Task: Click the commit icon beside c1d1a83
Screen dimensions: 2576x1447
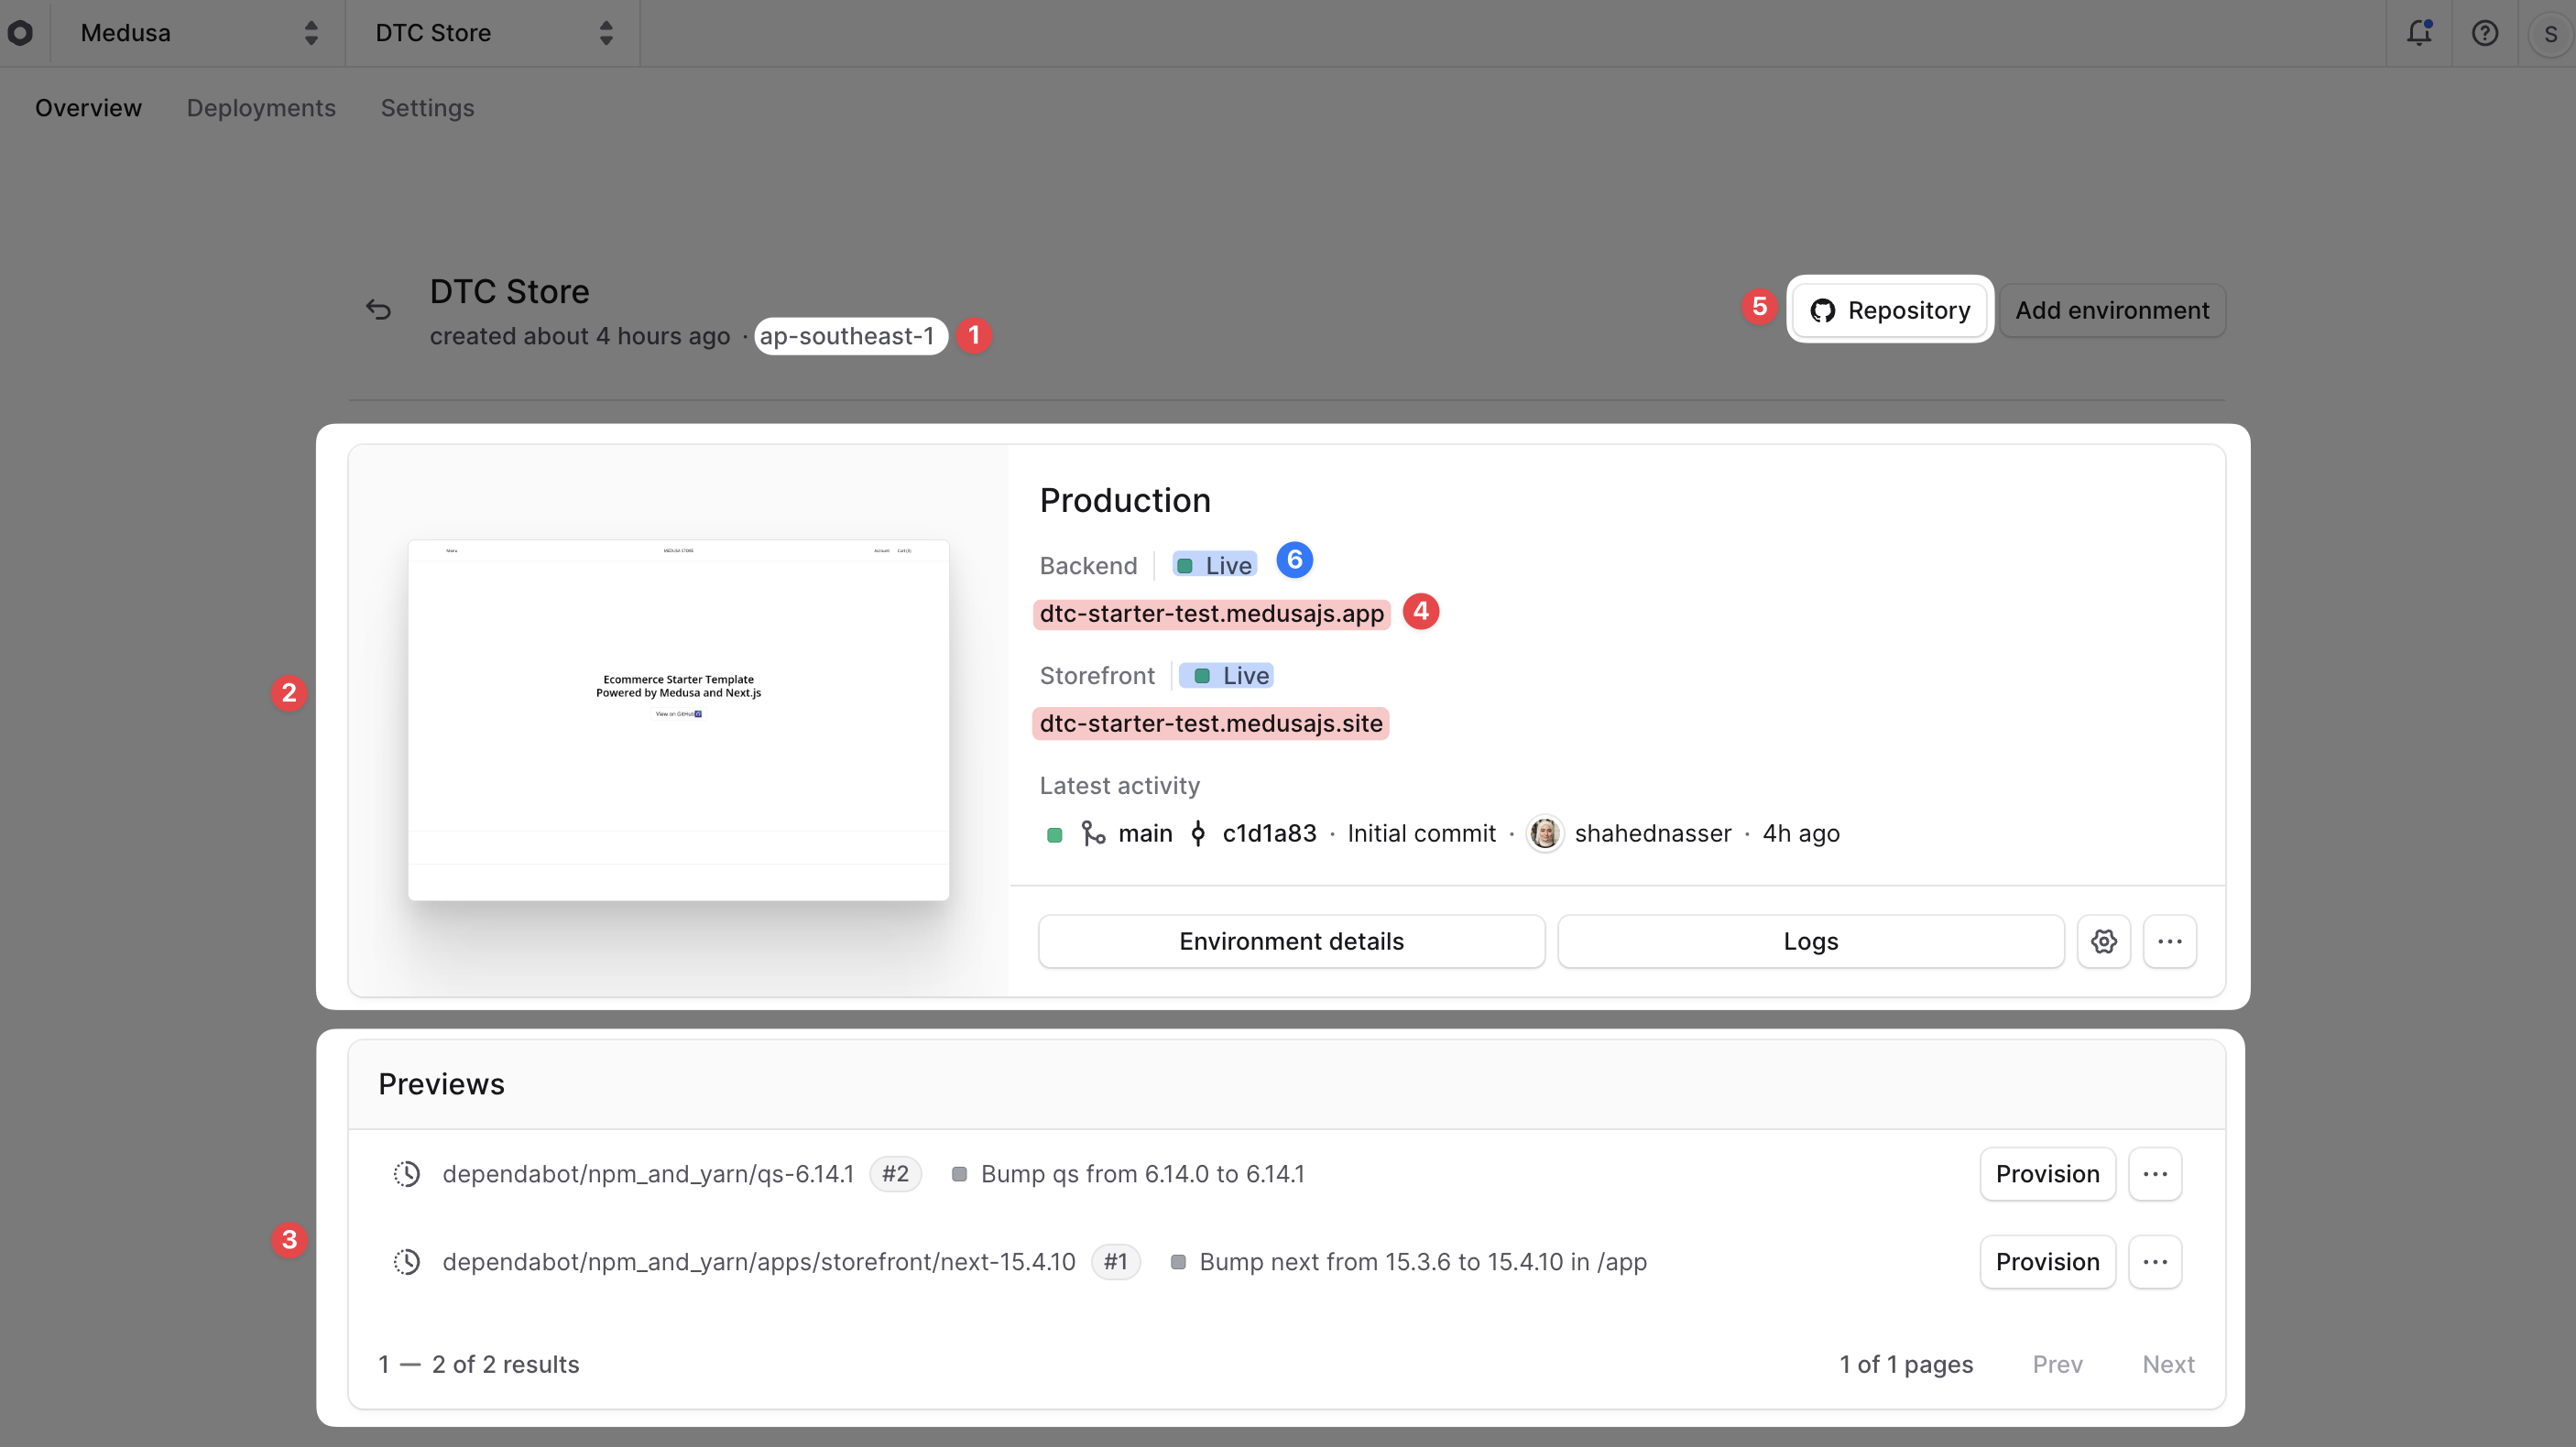Action: 1197,833
